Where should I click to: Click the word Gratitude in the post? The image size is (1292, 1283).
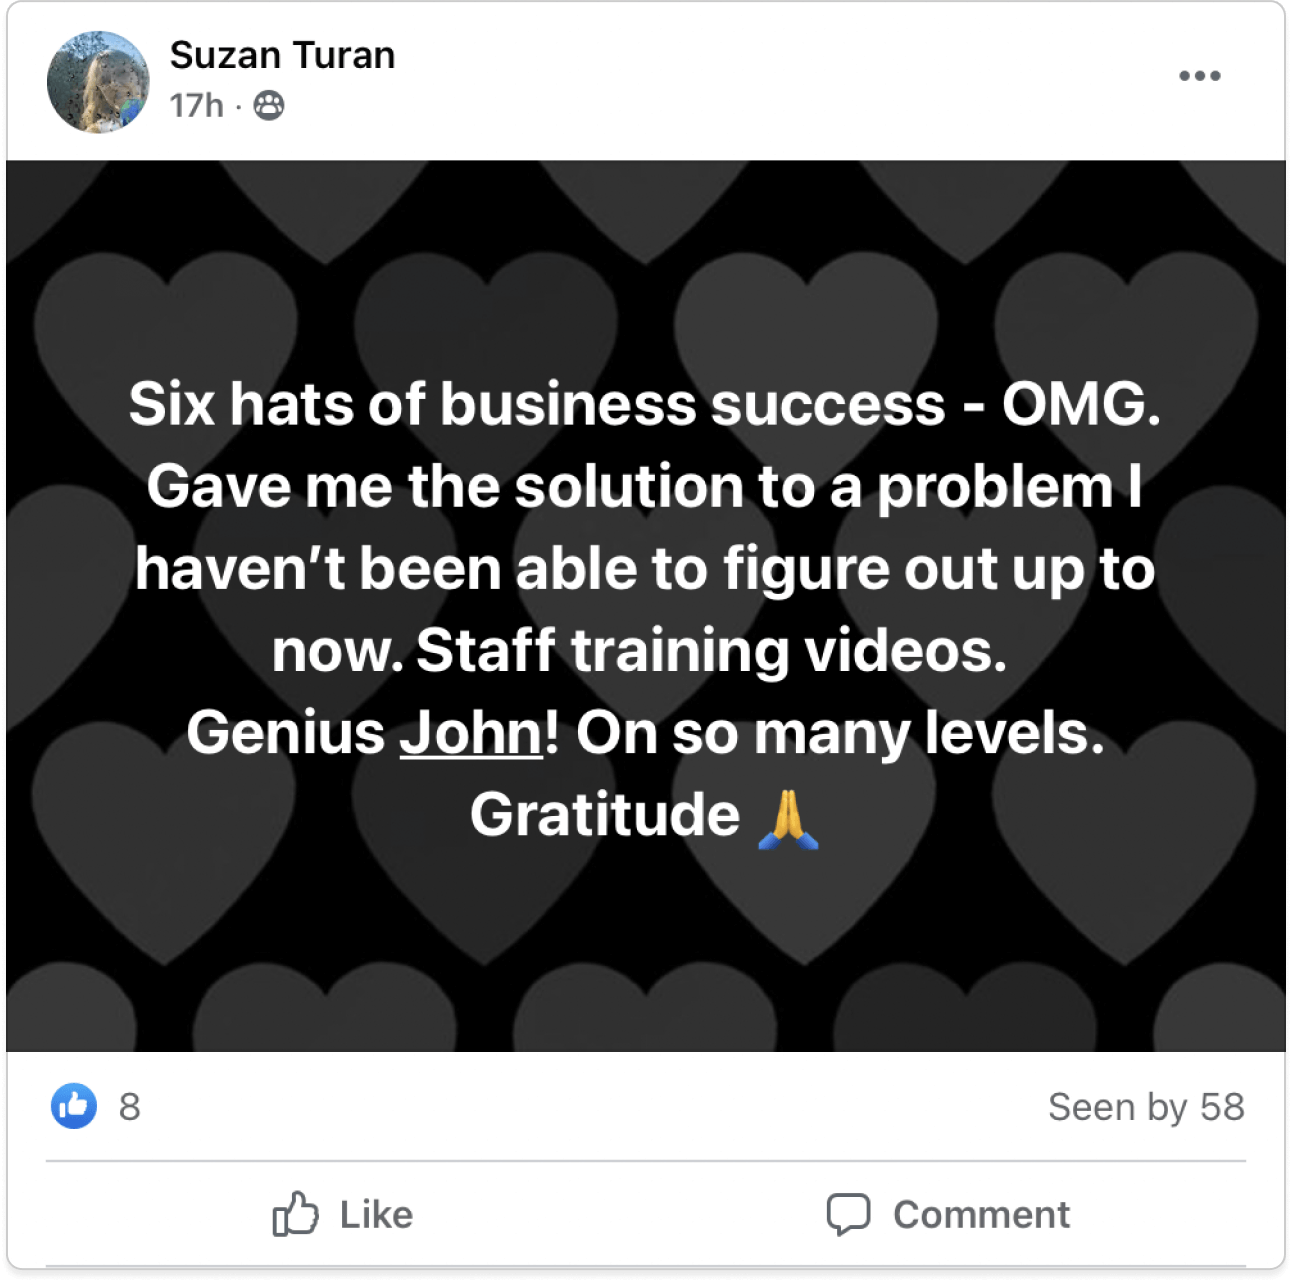tap(605, 815)
